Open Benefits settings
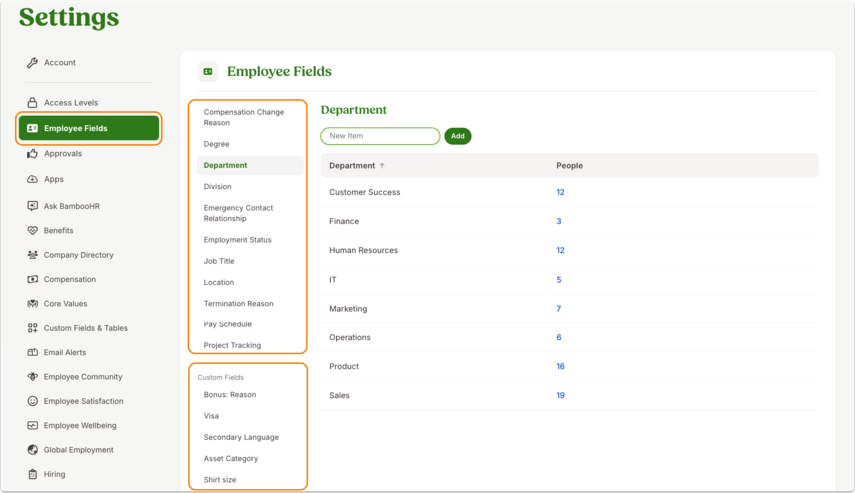The height and width of the screenshot is (493, 855). pyautogui.click(x=58, y=231)
